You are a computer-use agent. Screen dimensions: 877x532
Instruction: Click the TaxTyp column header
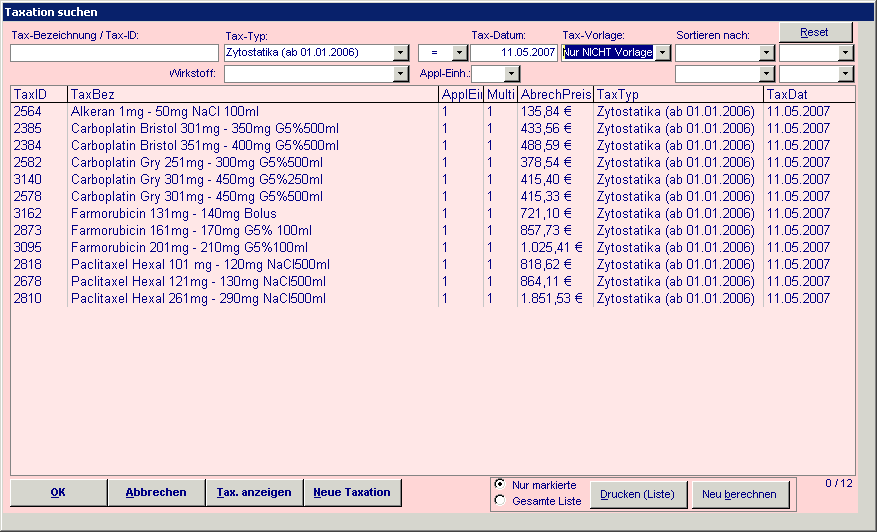678,94
